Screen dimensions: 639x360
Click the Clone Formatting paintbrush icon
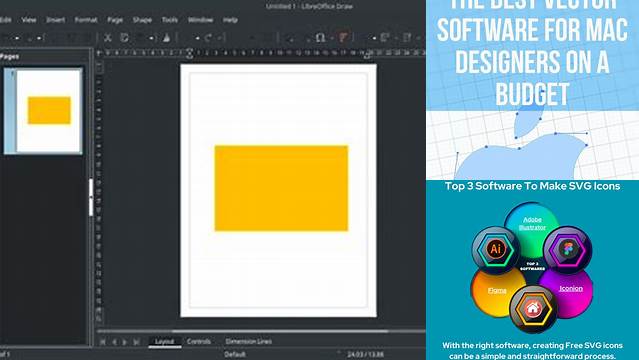pyautogui.click(x=166, y=38)
